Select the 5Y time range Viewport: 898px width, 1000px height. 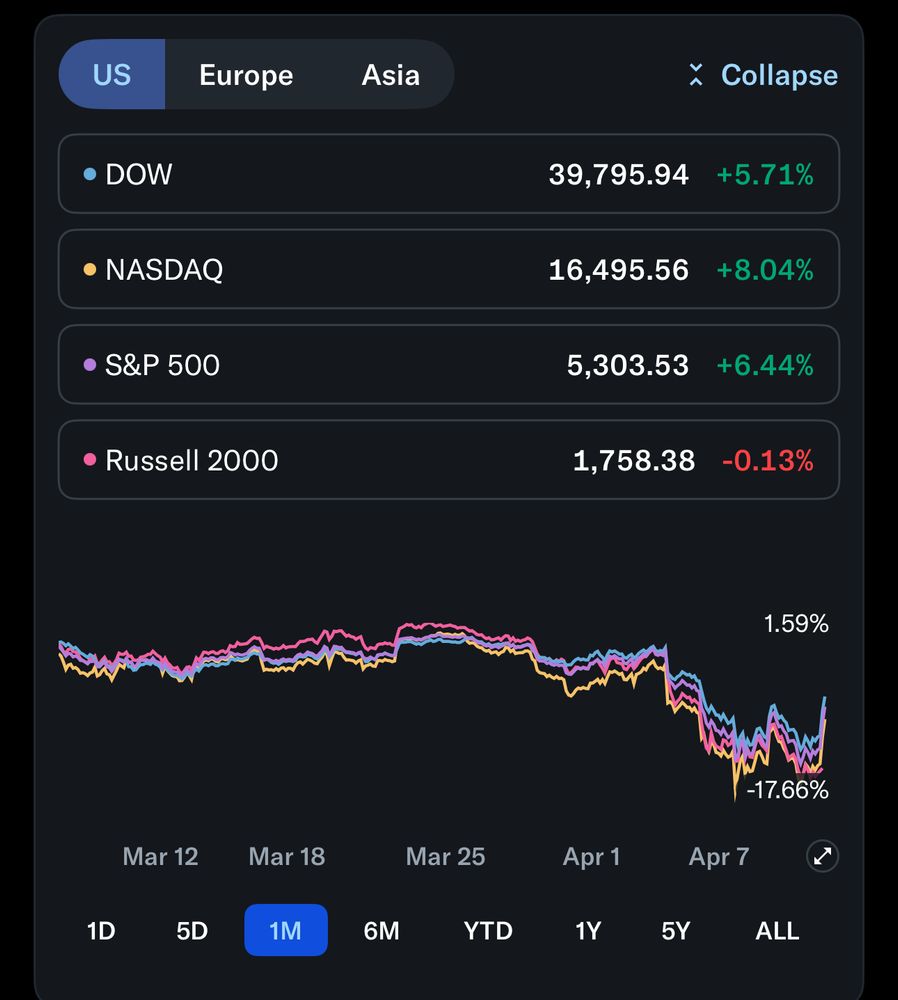(x=675, y=930)
